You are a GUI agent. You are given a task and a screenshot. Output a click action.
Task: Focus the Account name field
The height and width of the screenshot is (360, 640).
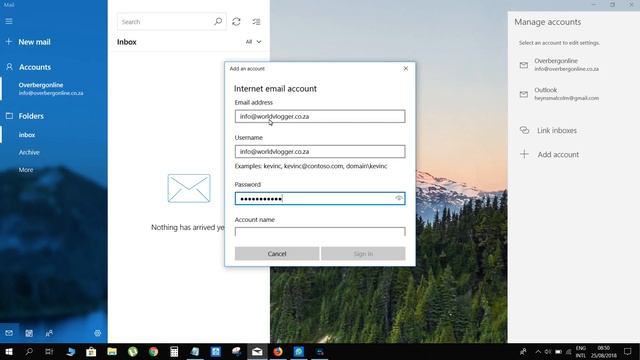tap(320, 232)
